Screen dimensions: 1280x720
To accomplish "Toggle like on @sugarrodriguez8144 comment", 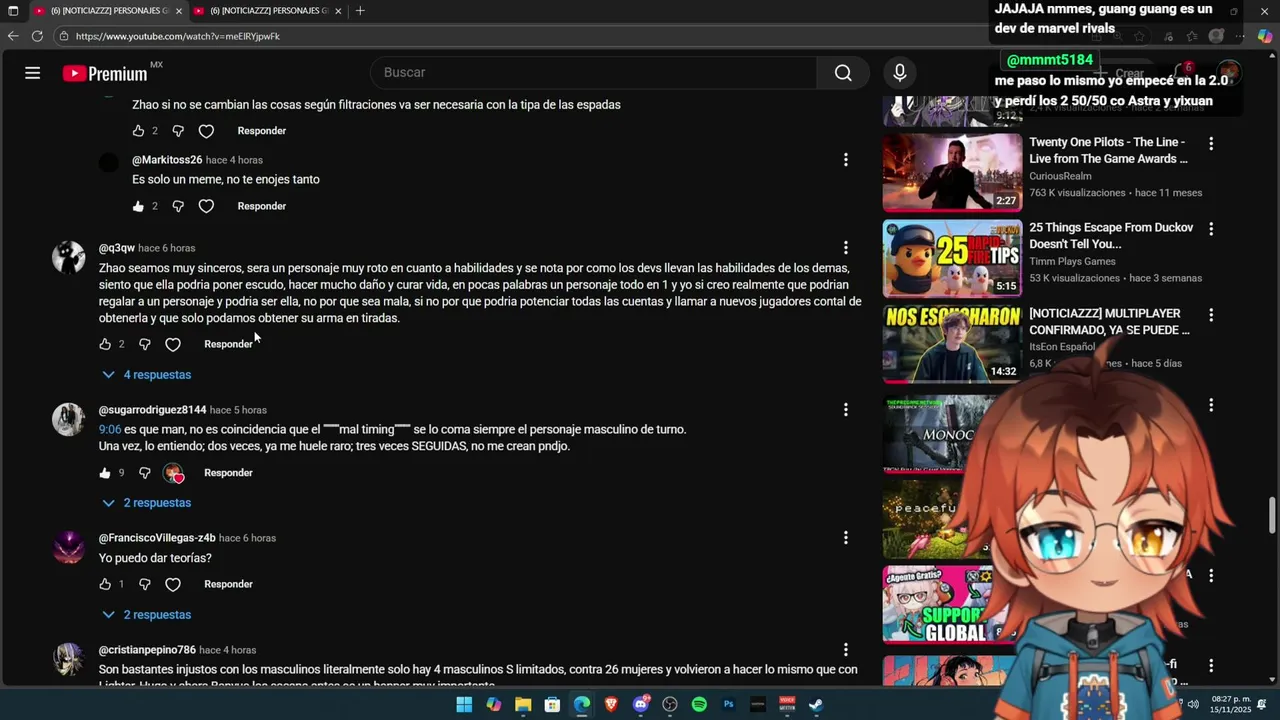I will (105, 473).
